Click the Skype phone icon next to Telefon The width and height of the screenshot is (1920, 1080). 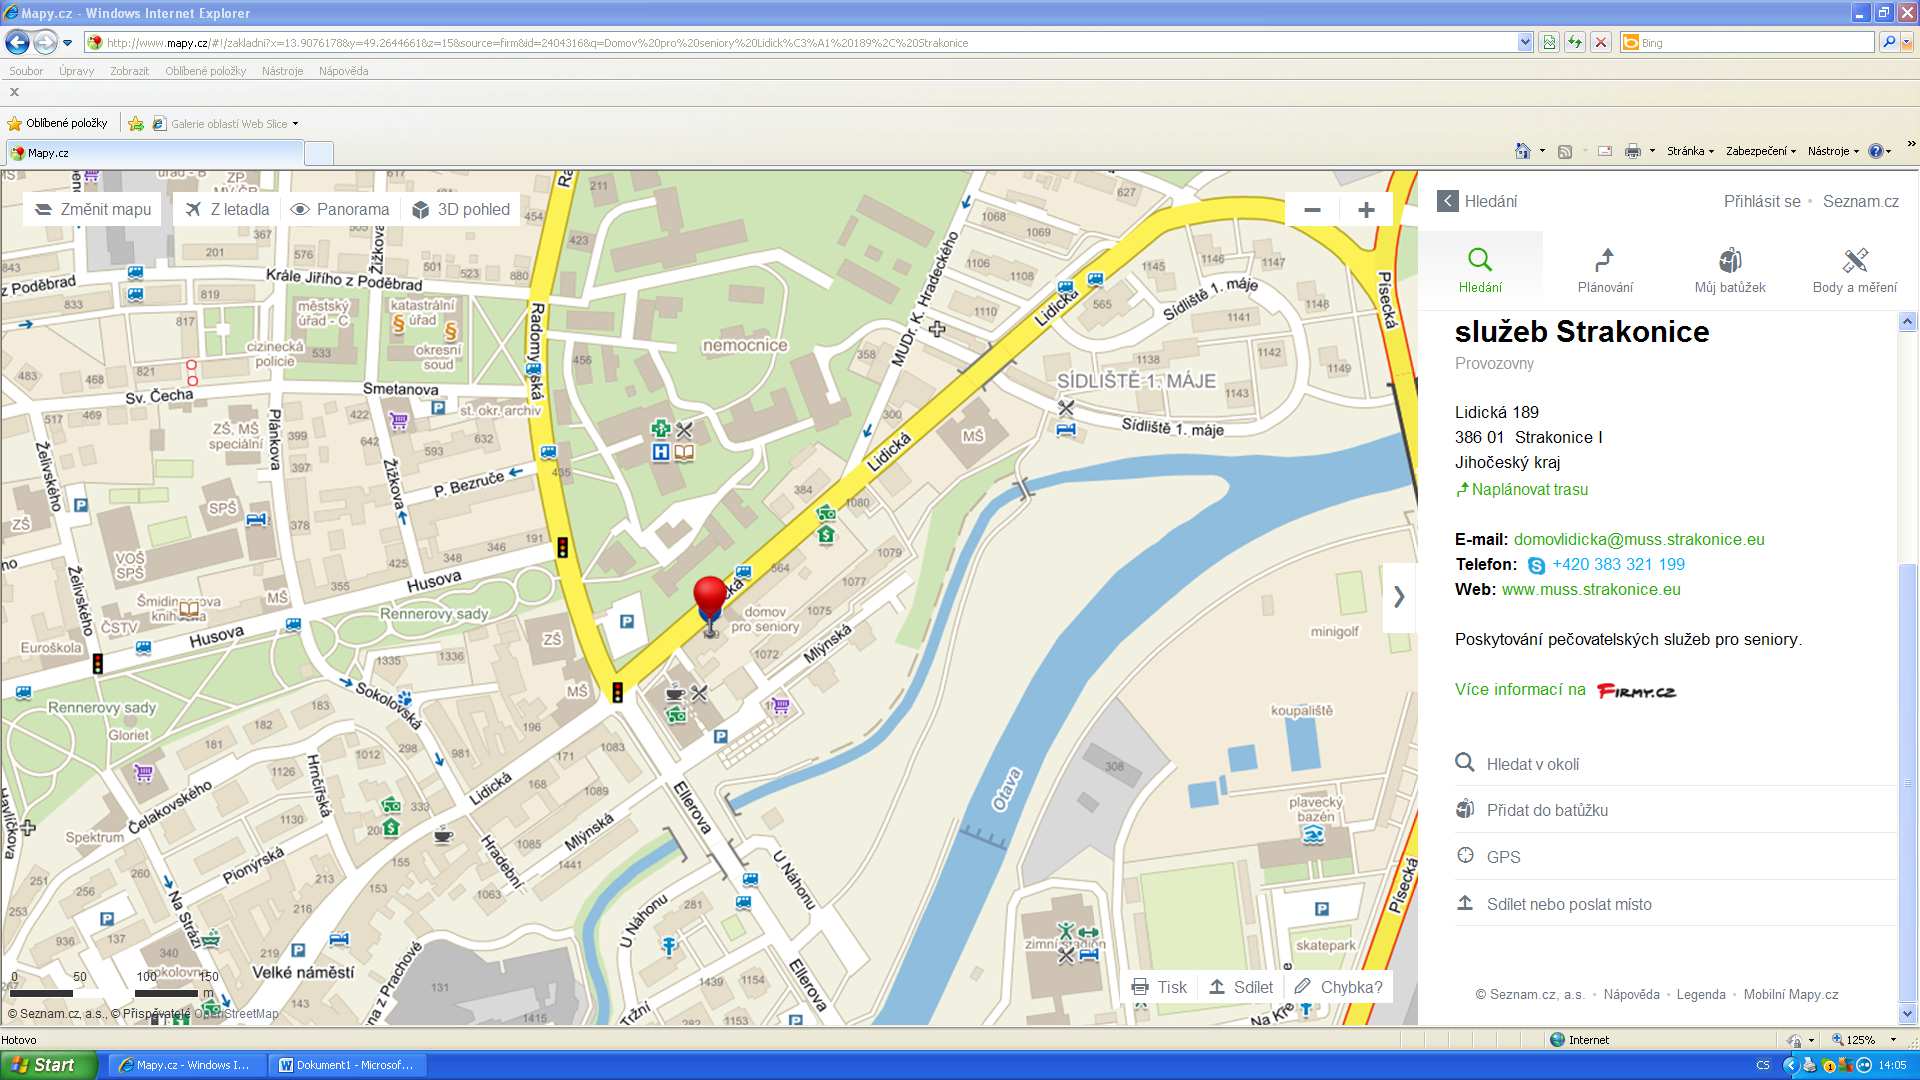pos(1536,565)
